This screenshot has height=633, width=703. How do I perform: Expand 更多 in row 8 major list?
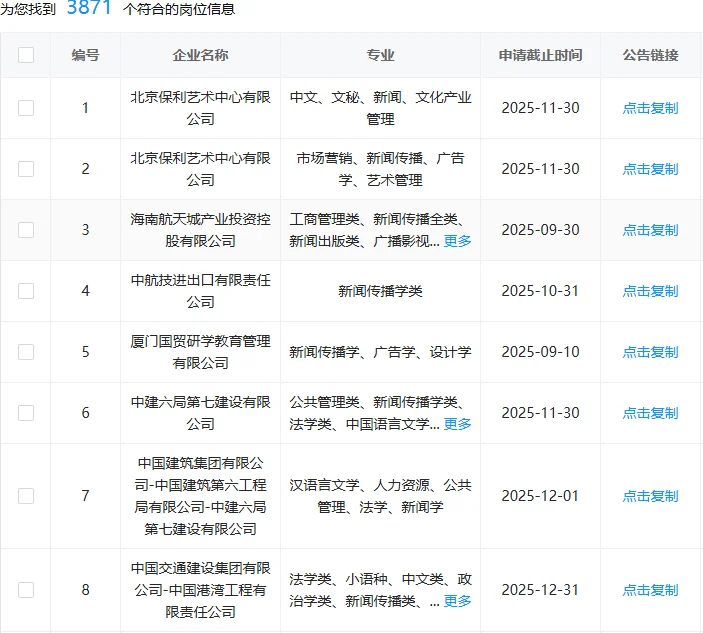(457, 601)
